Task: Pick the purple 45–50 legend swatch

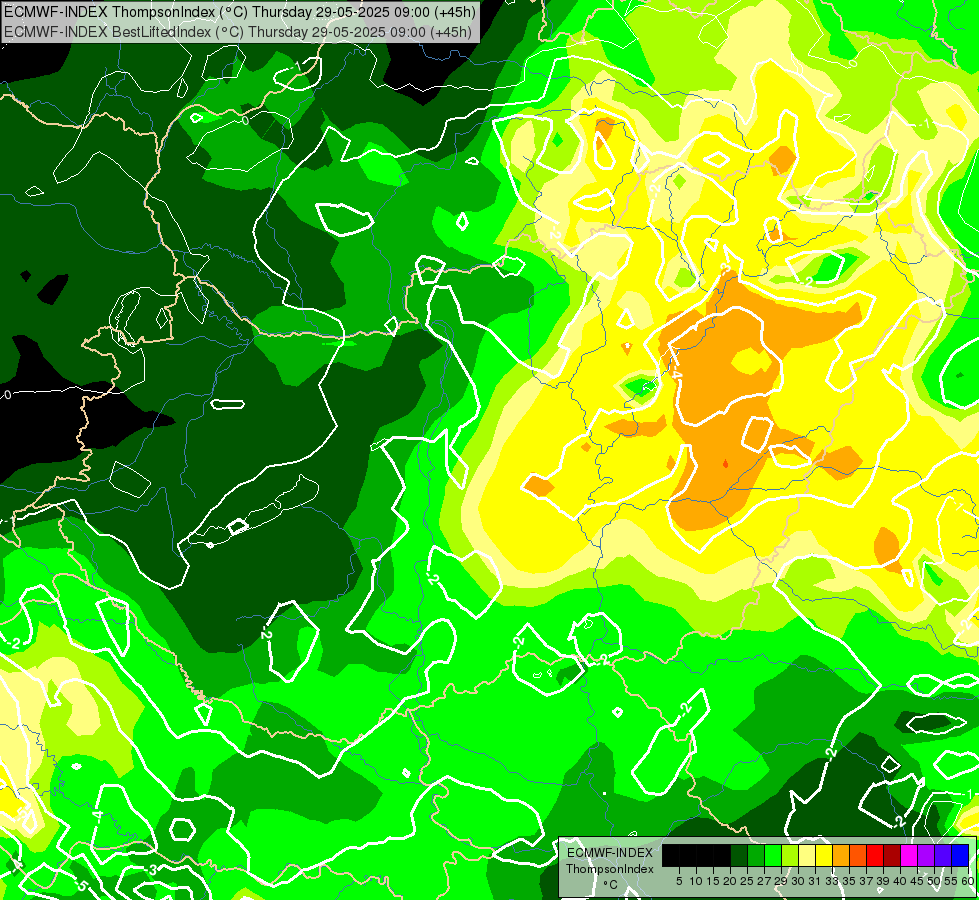Action: pyautogui.click(x=927, y=855)
